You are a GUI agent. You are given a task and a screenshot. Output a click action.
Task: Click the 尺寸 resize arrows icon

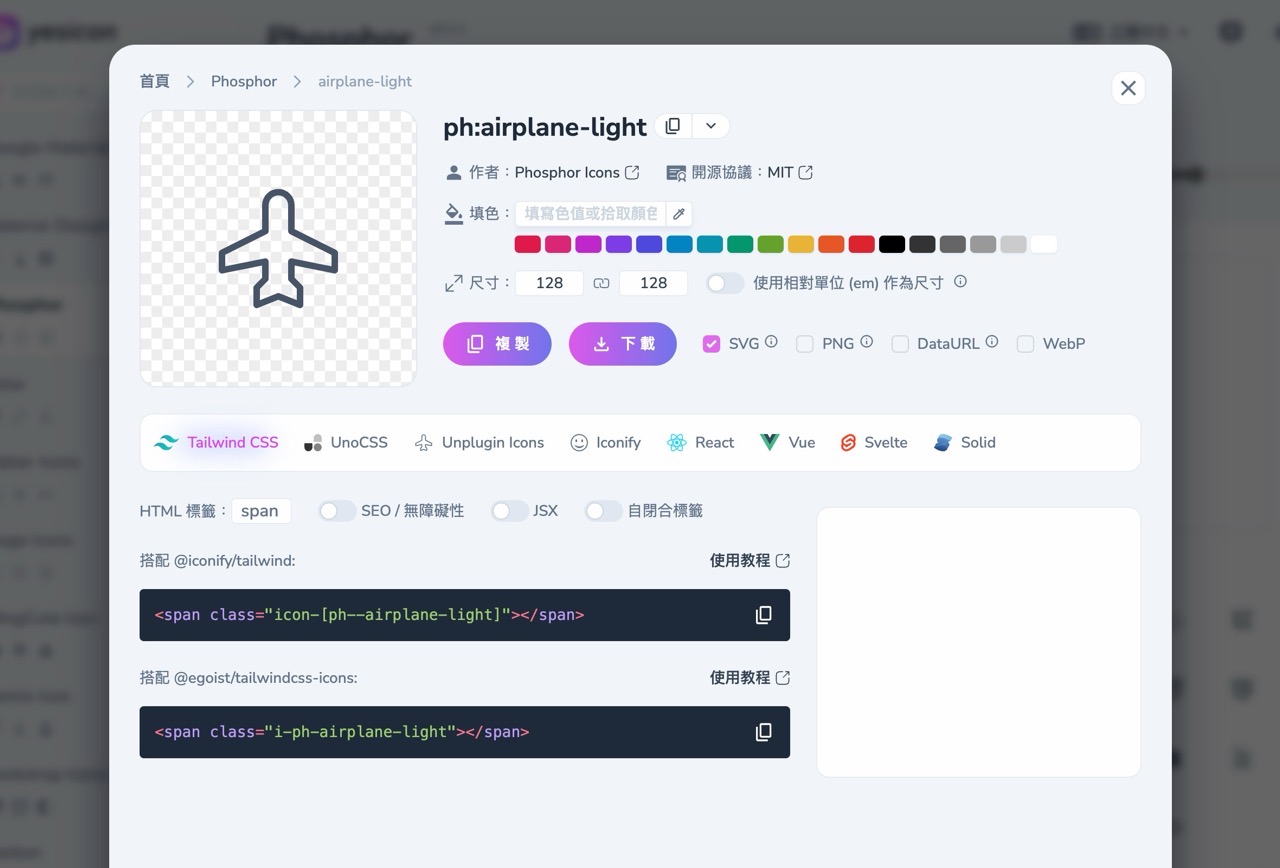coord(454,283)
